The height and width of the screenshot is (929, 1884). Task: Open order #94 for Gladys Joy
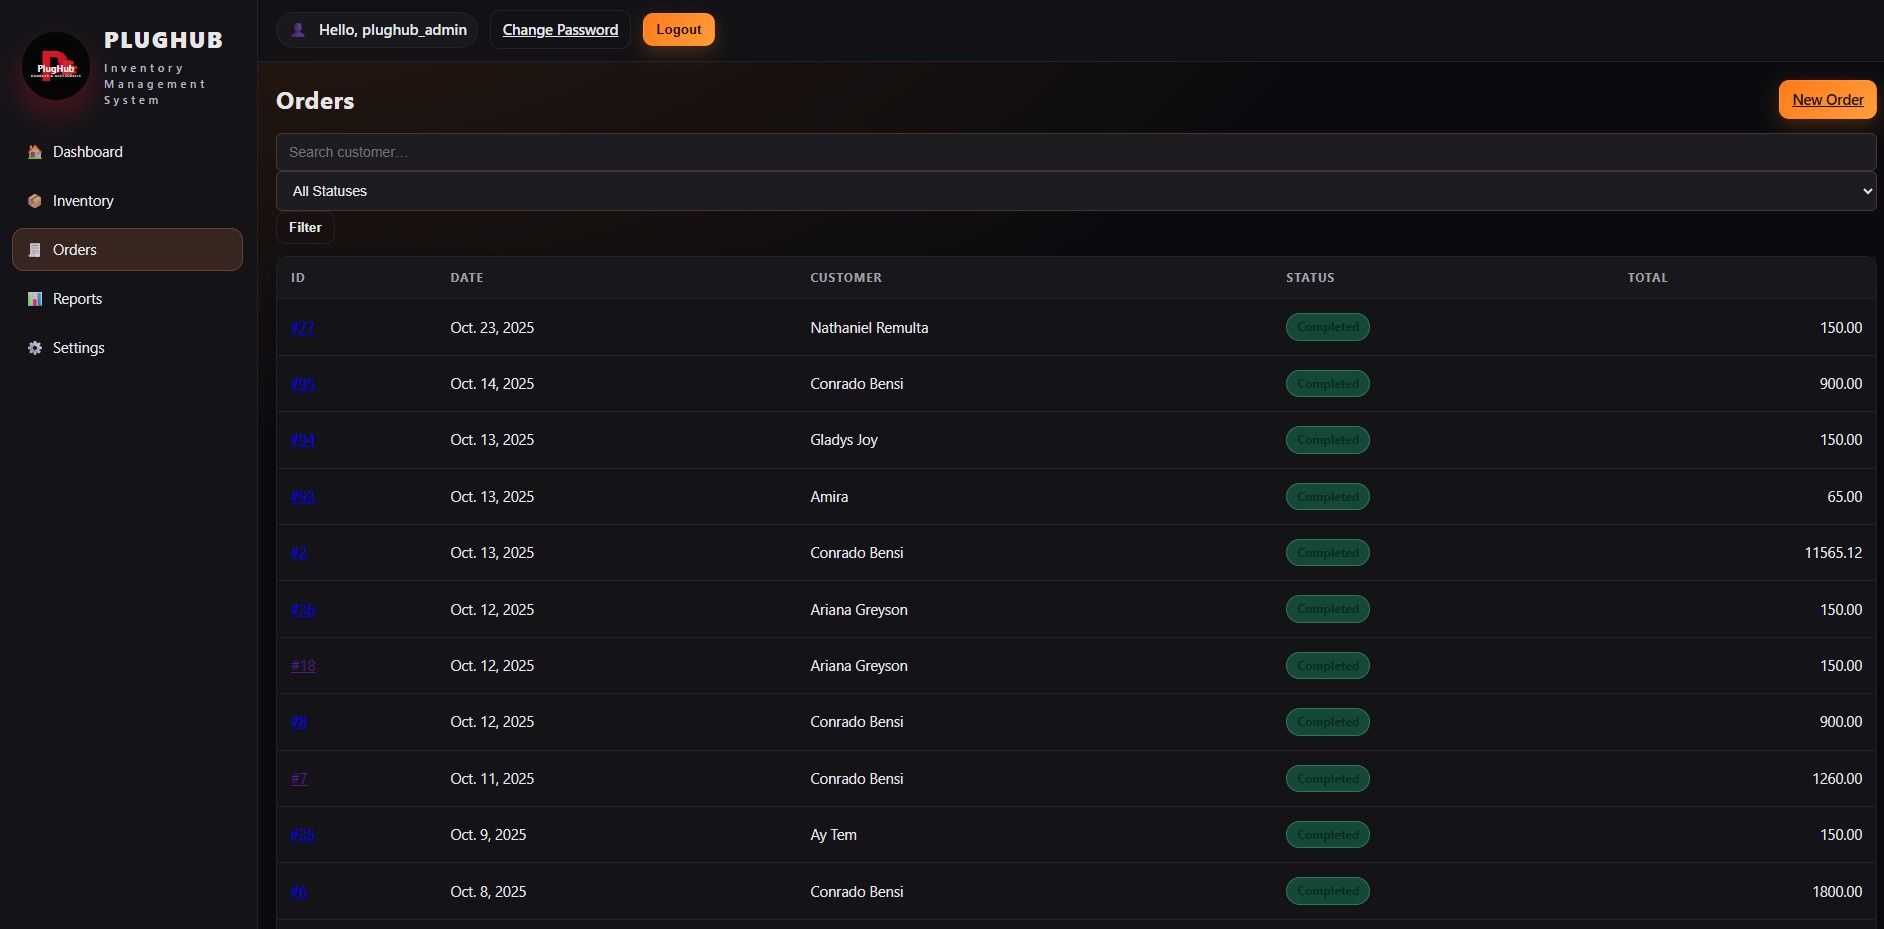pos(303,440)
